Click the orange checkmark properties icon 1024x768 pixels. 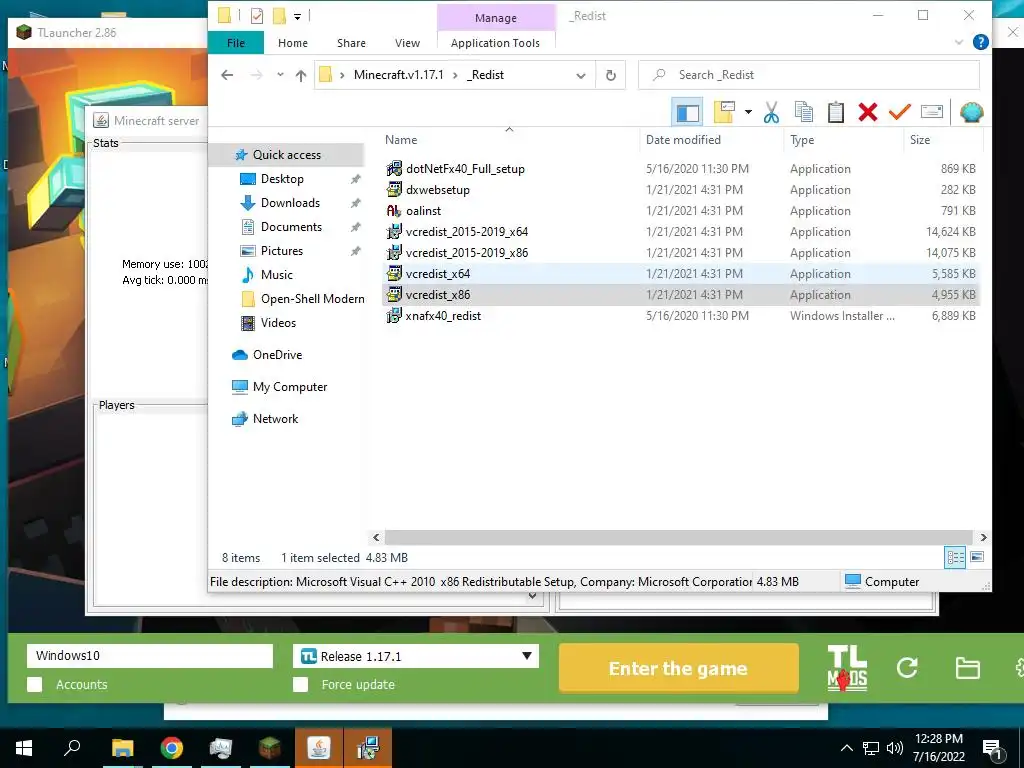click(899, 112)
